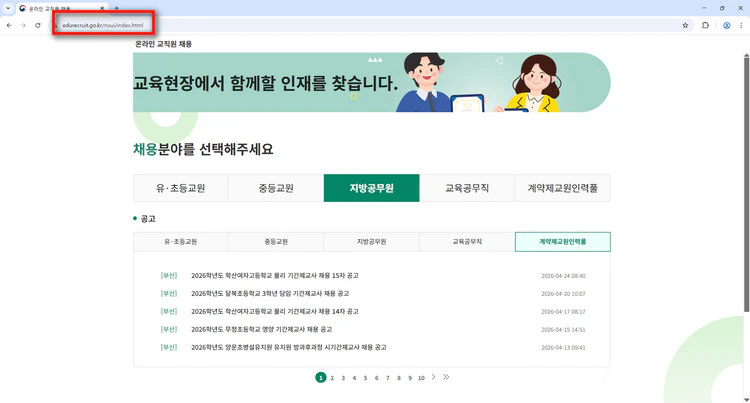Click the date 2026-04-13 09:41
Screen dimensions: 750x403
[563, 348]
